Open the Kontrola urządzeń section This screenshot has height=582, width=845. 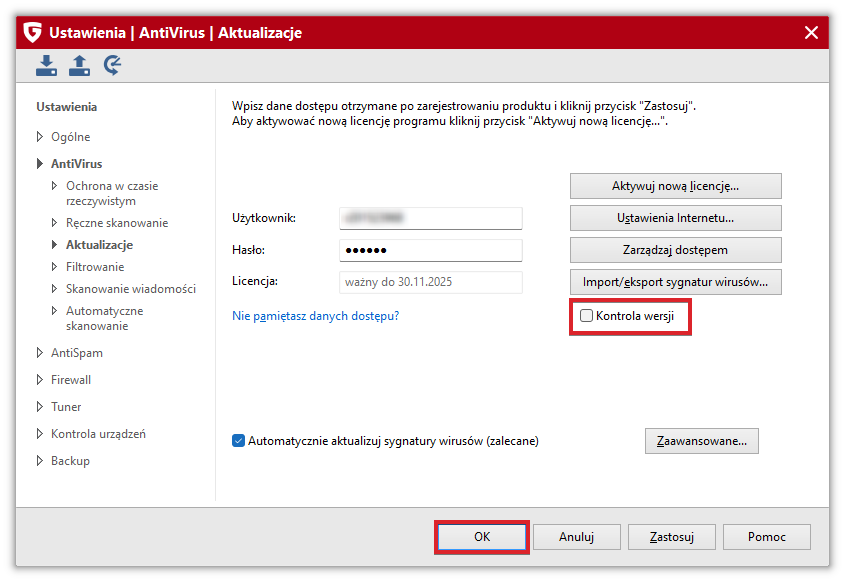pyautogui.click(x=99, y=434)
